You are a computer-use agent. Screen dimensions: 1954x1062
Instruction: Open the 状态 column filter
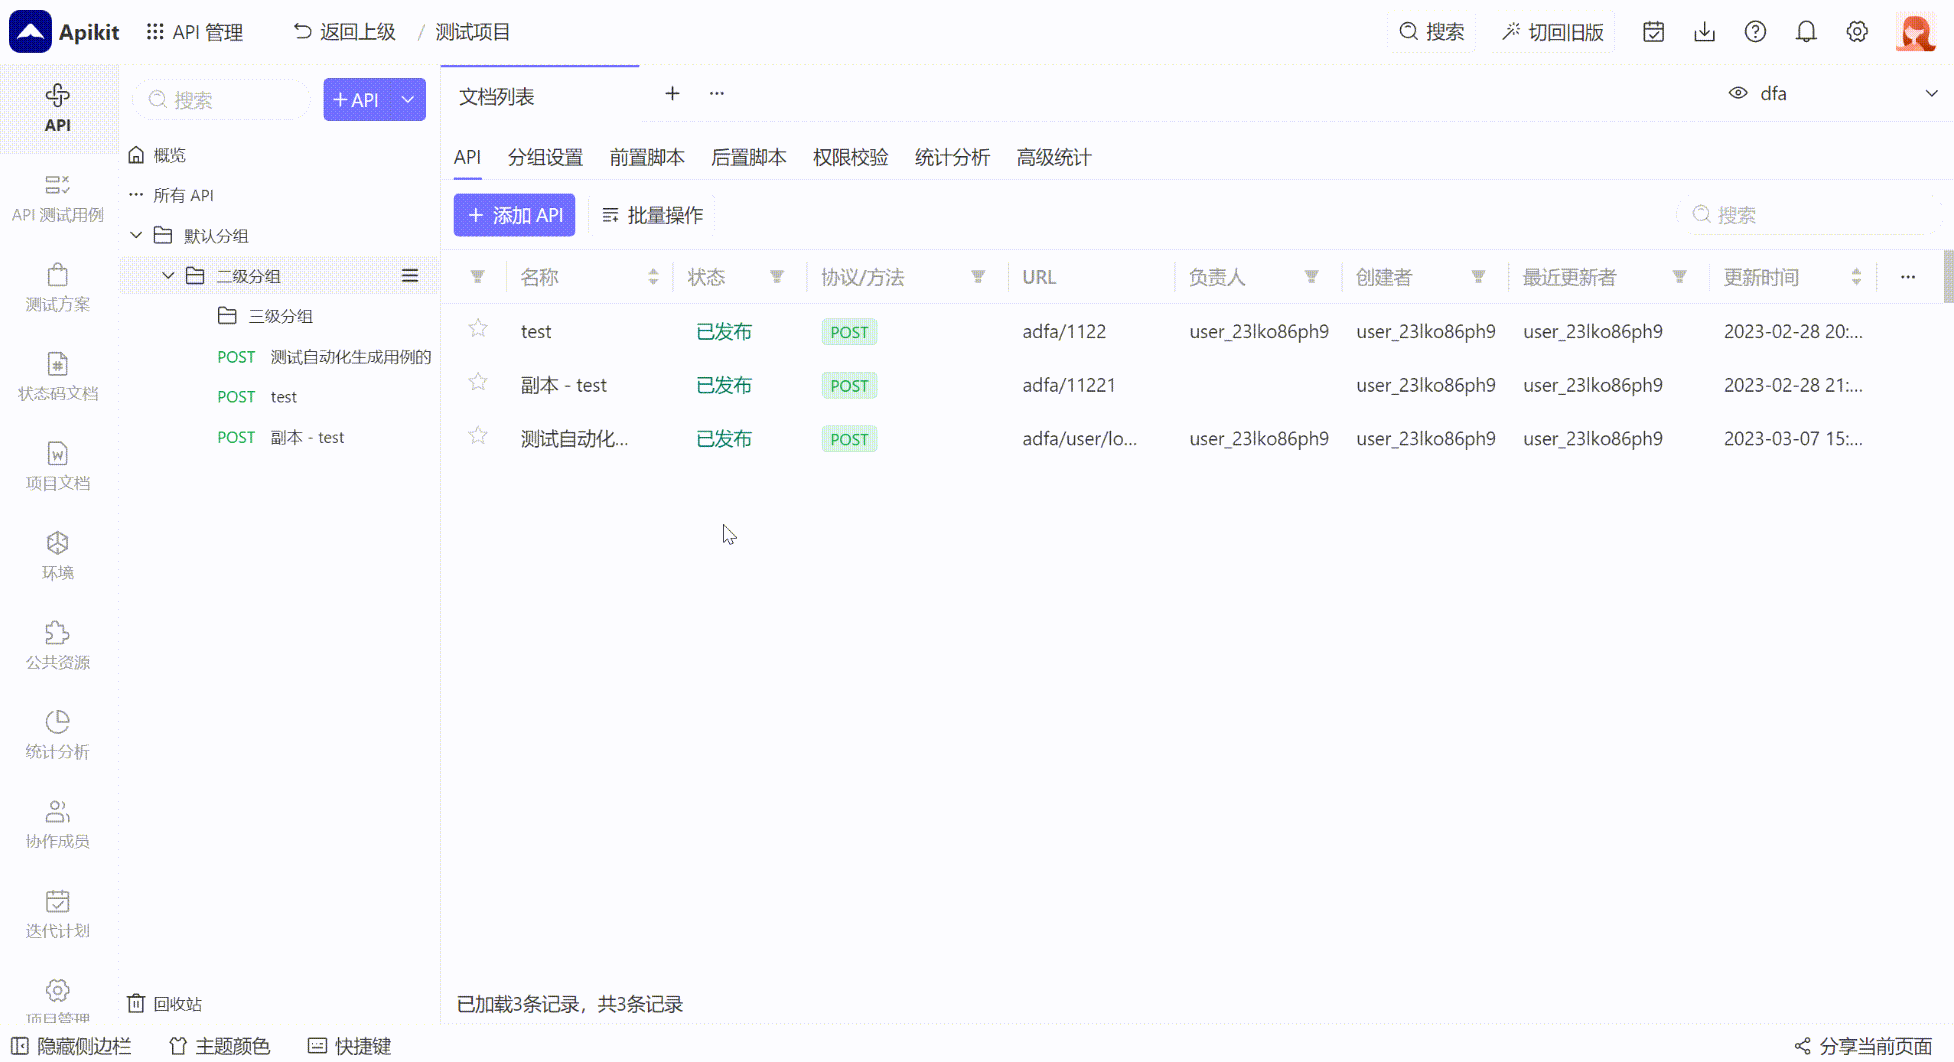[777, 277]
